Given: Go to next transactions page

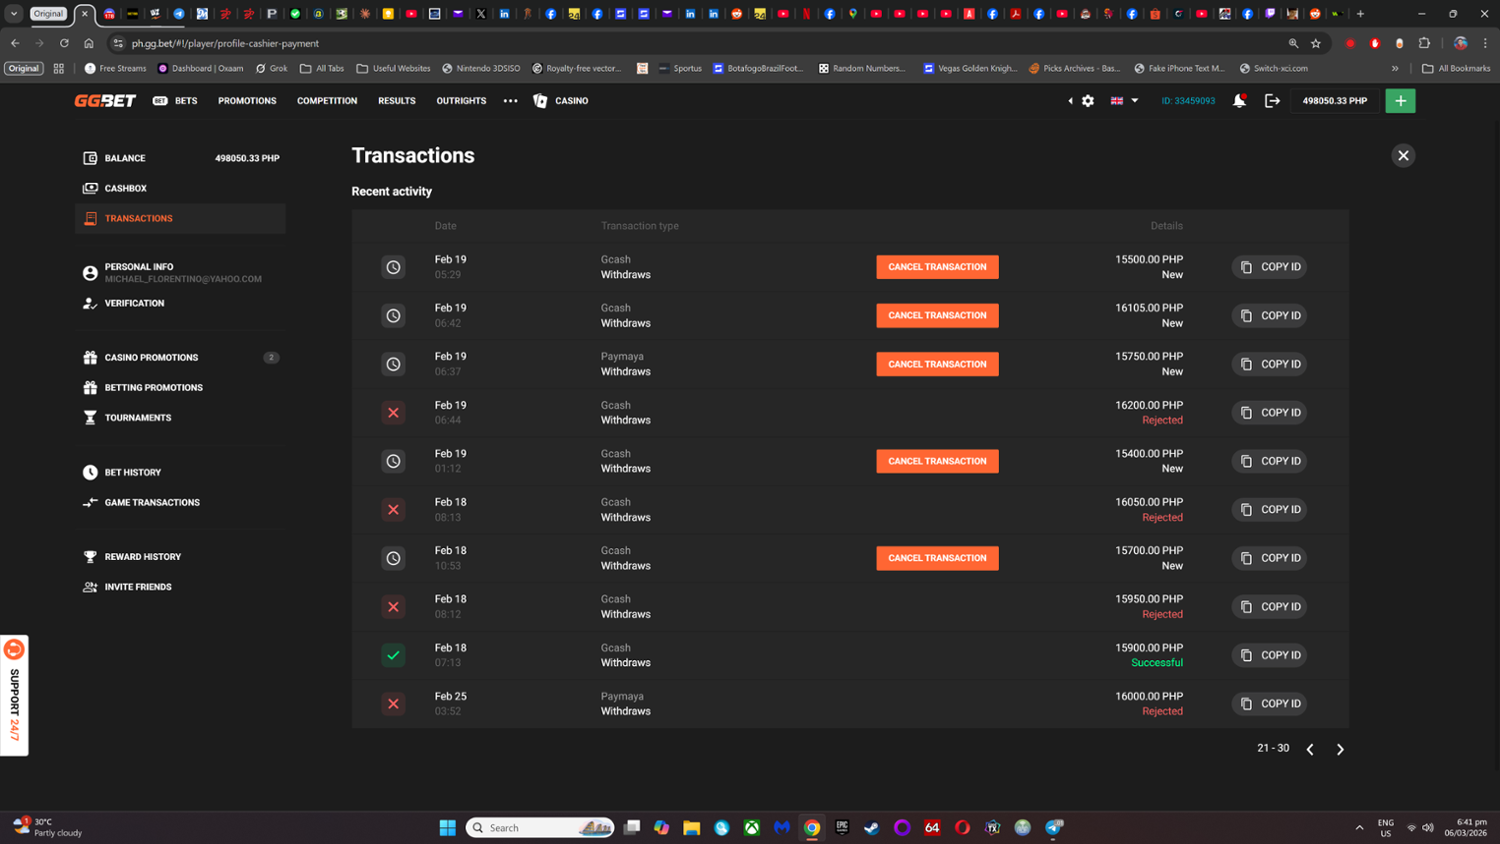Looking at the screenshot, I should (1340, 749).
